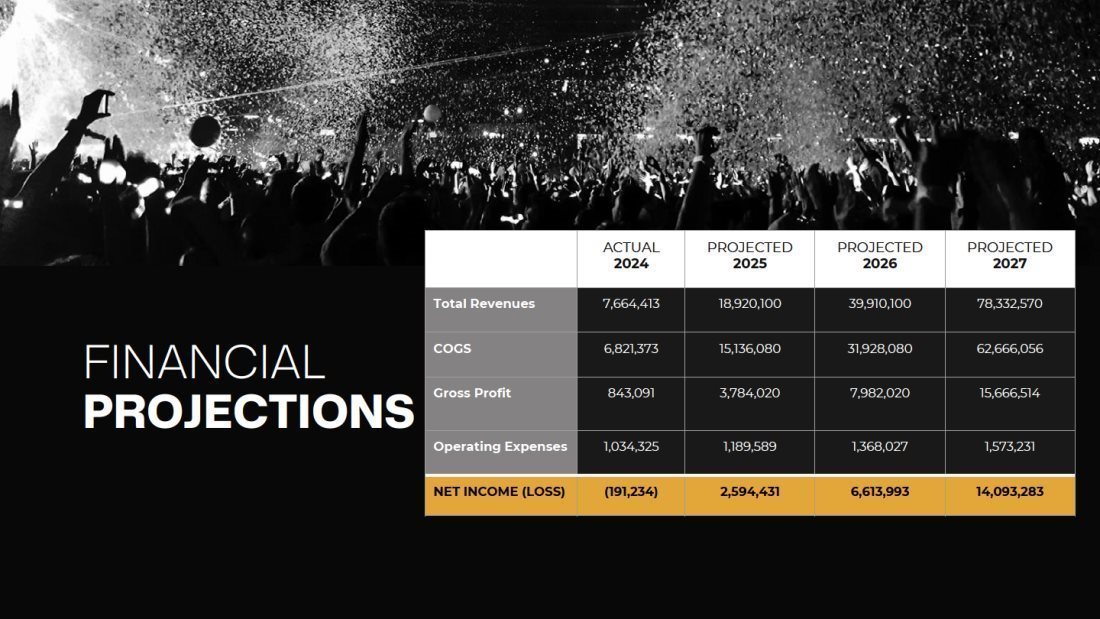The height and width of the screenshot is (619, 1100).
Task: Select the ACTUAL 2024 column header
Action: point(631,258)
